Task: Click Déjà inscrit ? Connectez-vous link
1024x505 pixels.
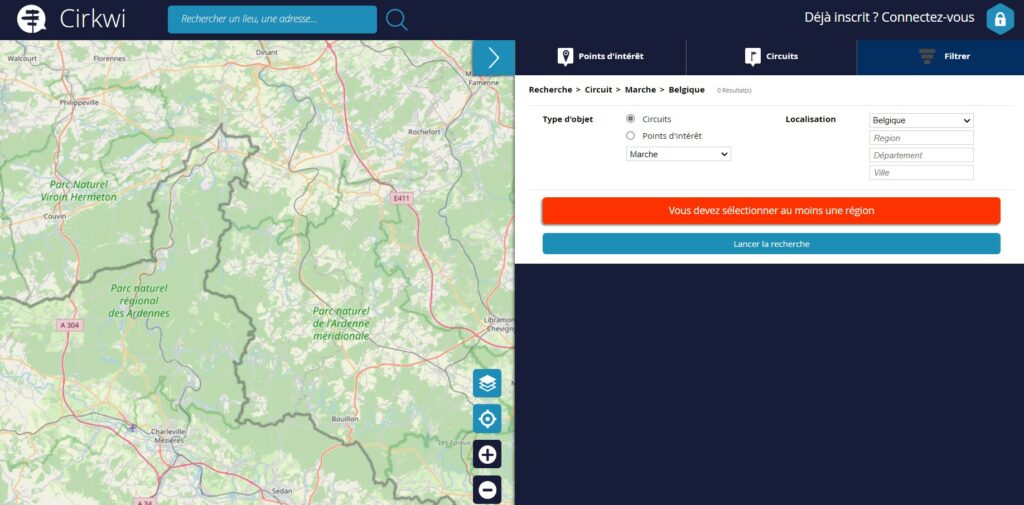Action: (x=889, y=18)
